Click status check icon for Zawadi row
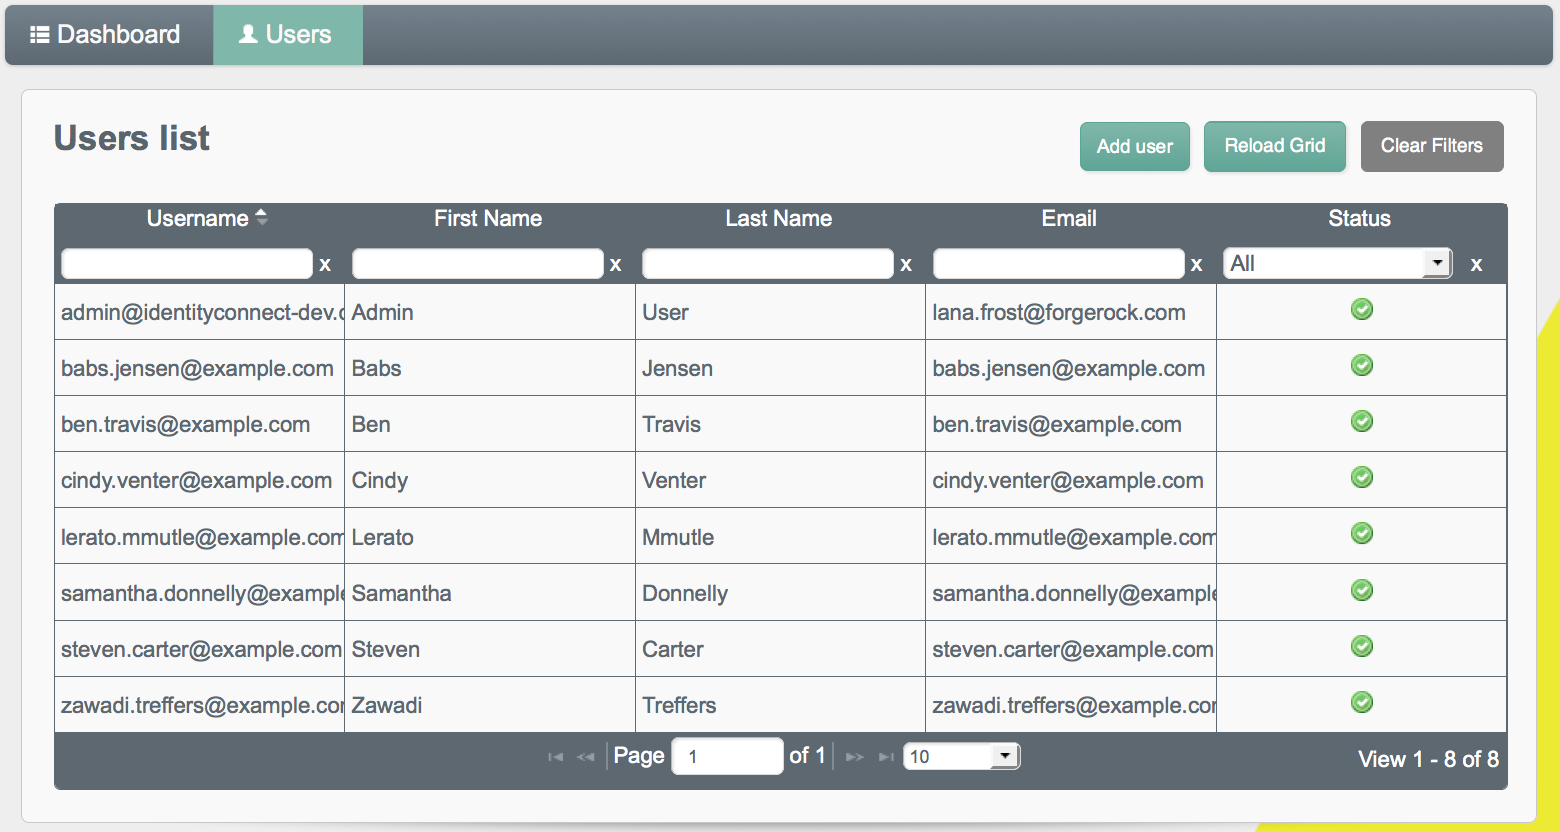This screenshot has width=1560, height=832. click(x=1362, y=702)
